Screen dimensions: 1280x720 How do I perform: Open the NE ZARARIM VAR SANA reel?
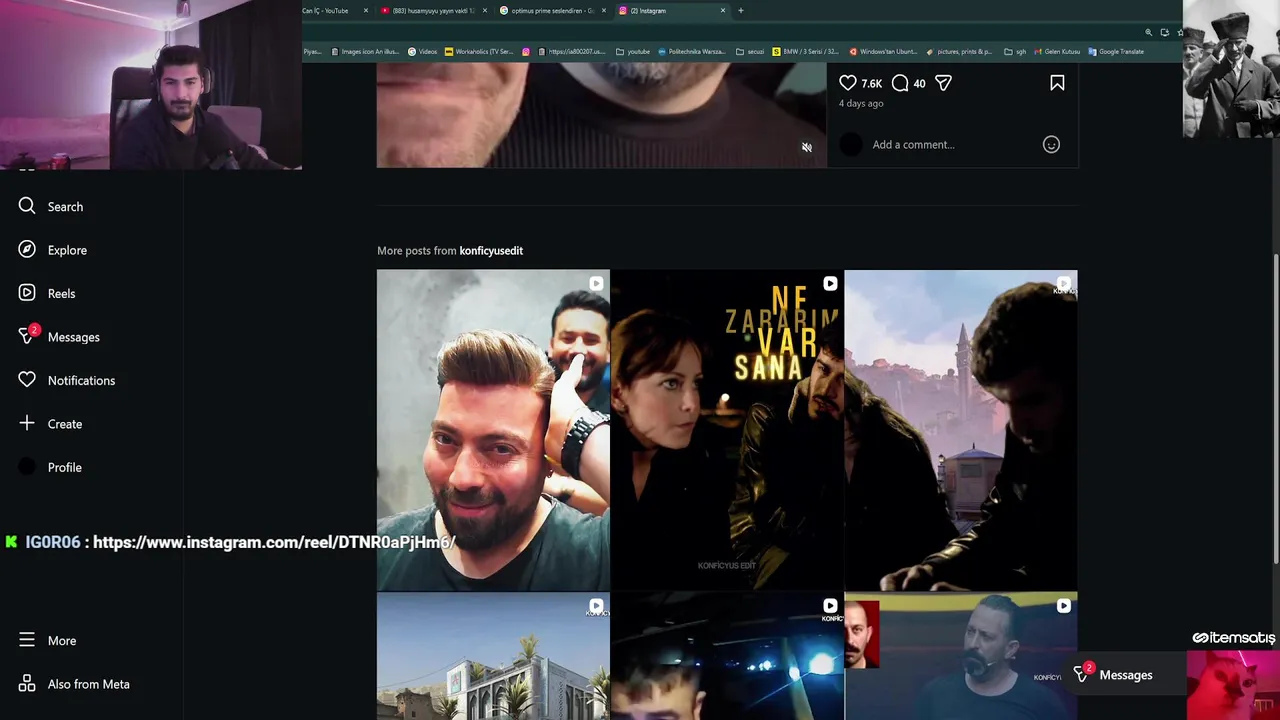(727, 430)
